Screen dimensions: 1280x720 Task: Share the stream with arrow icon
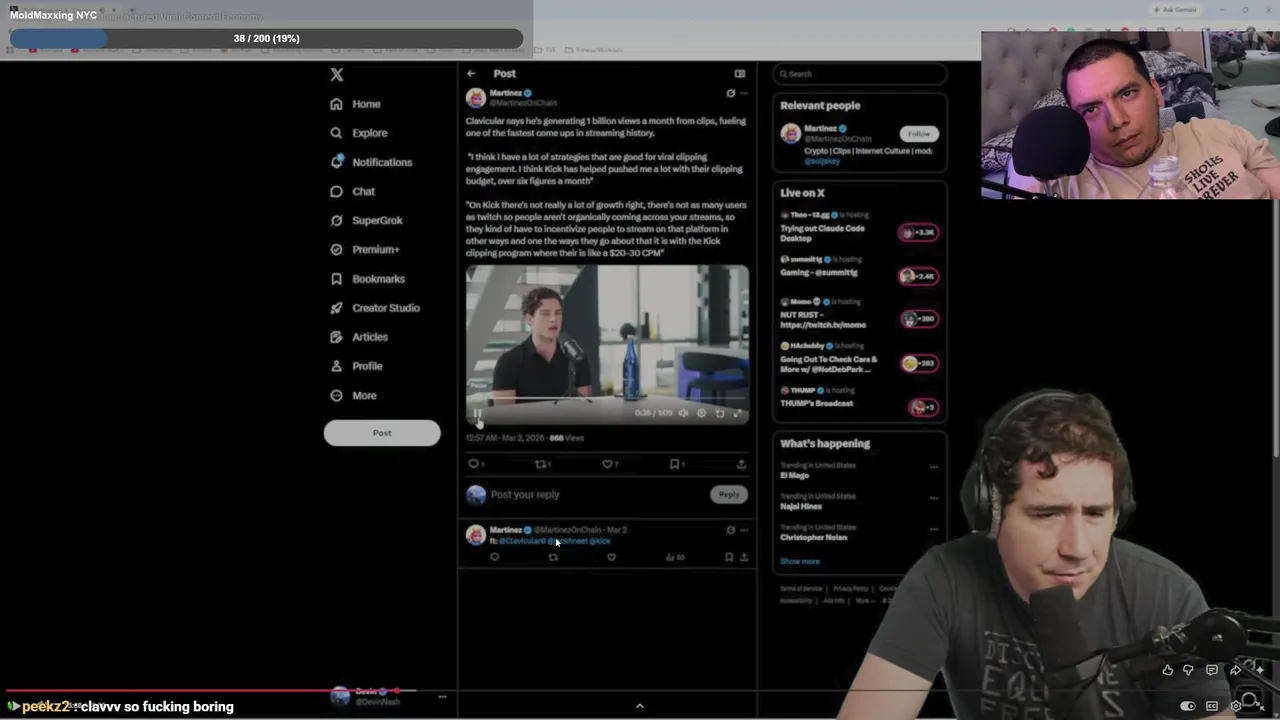[1236, 670]
